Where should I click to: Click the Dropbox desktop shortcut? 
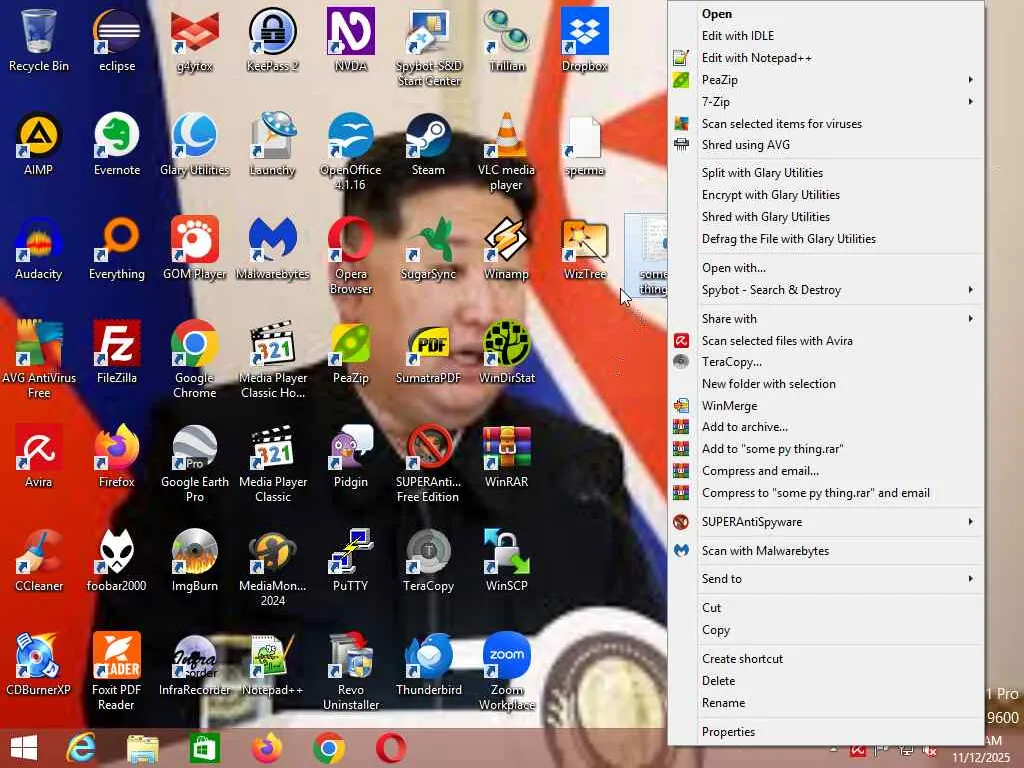[x=584, y=40]
